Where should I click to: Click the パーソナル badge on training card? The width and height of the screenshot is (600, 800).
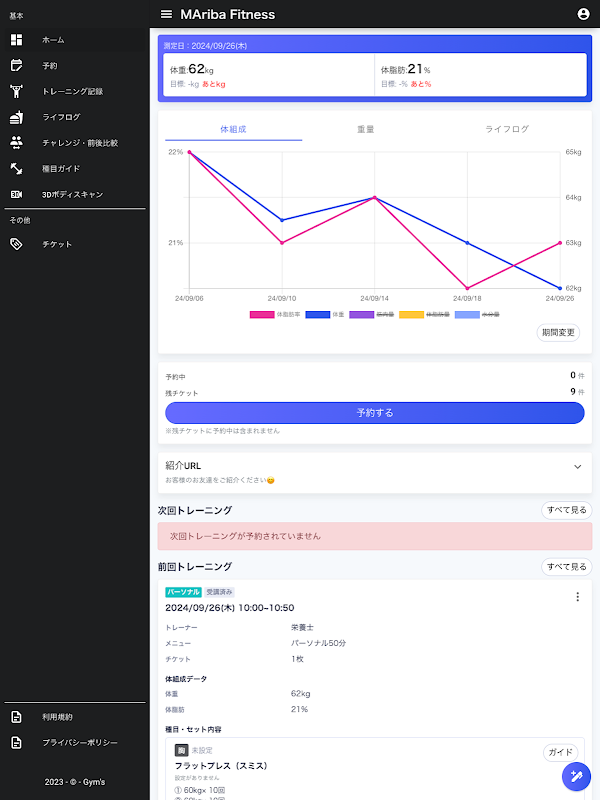point(183,592)
